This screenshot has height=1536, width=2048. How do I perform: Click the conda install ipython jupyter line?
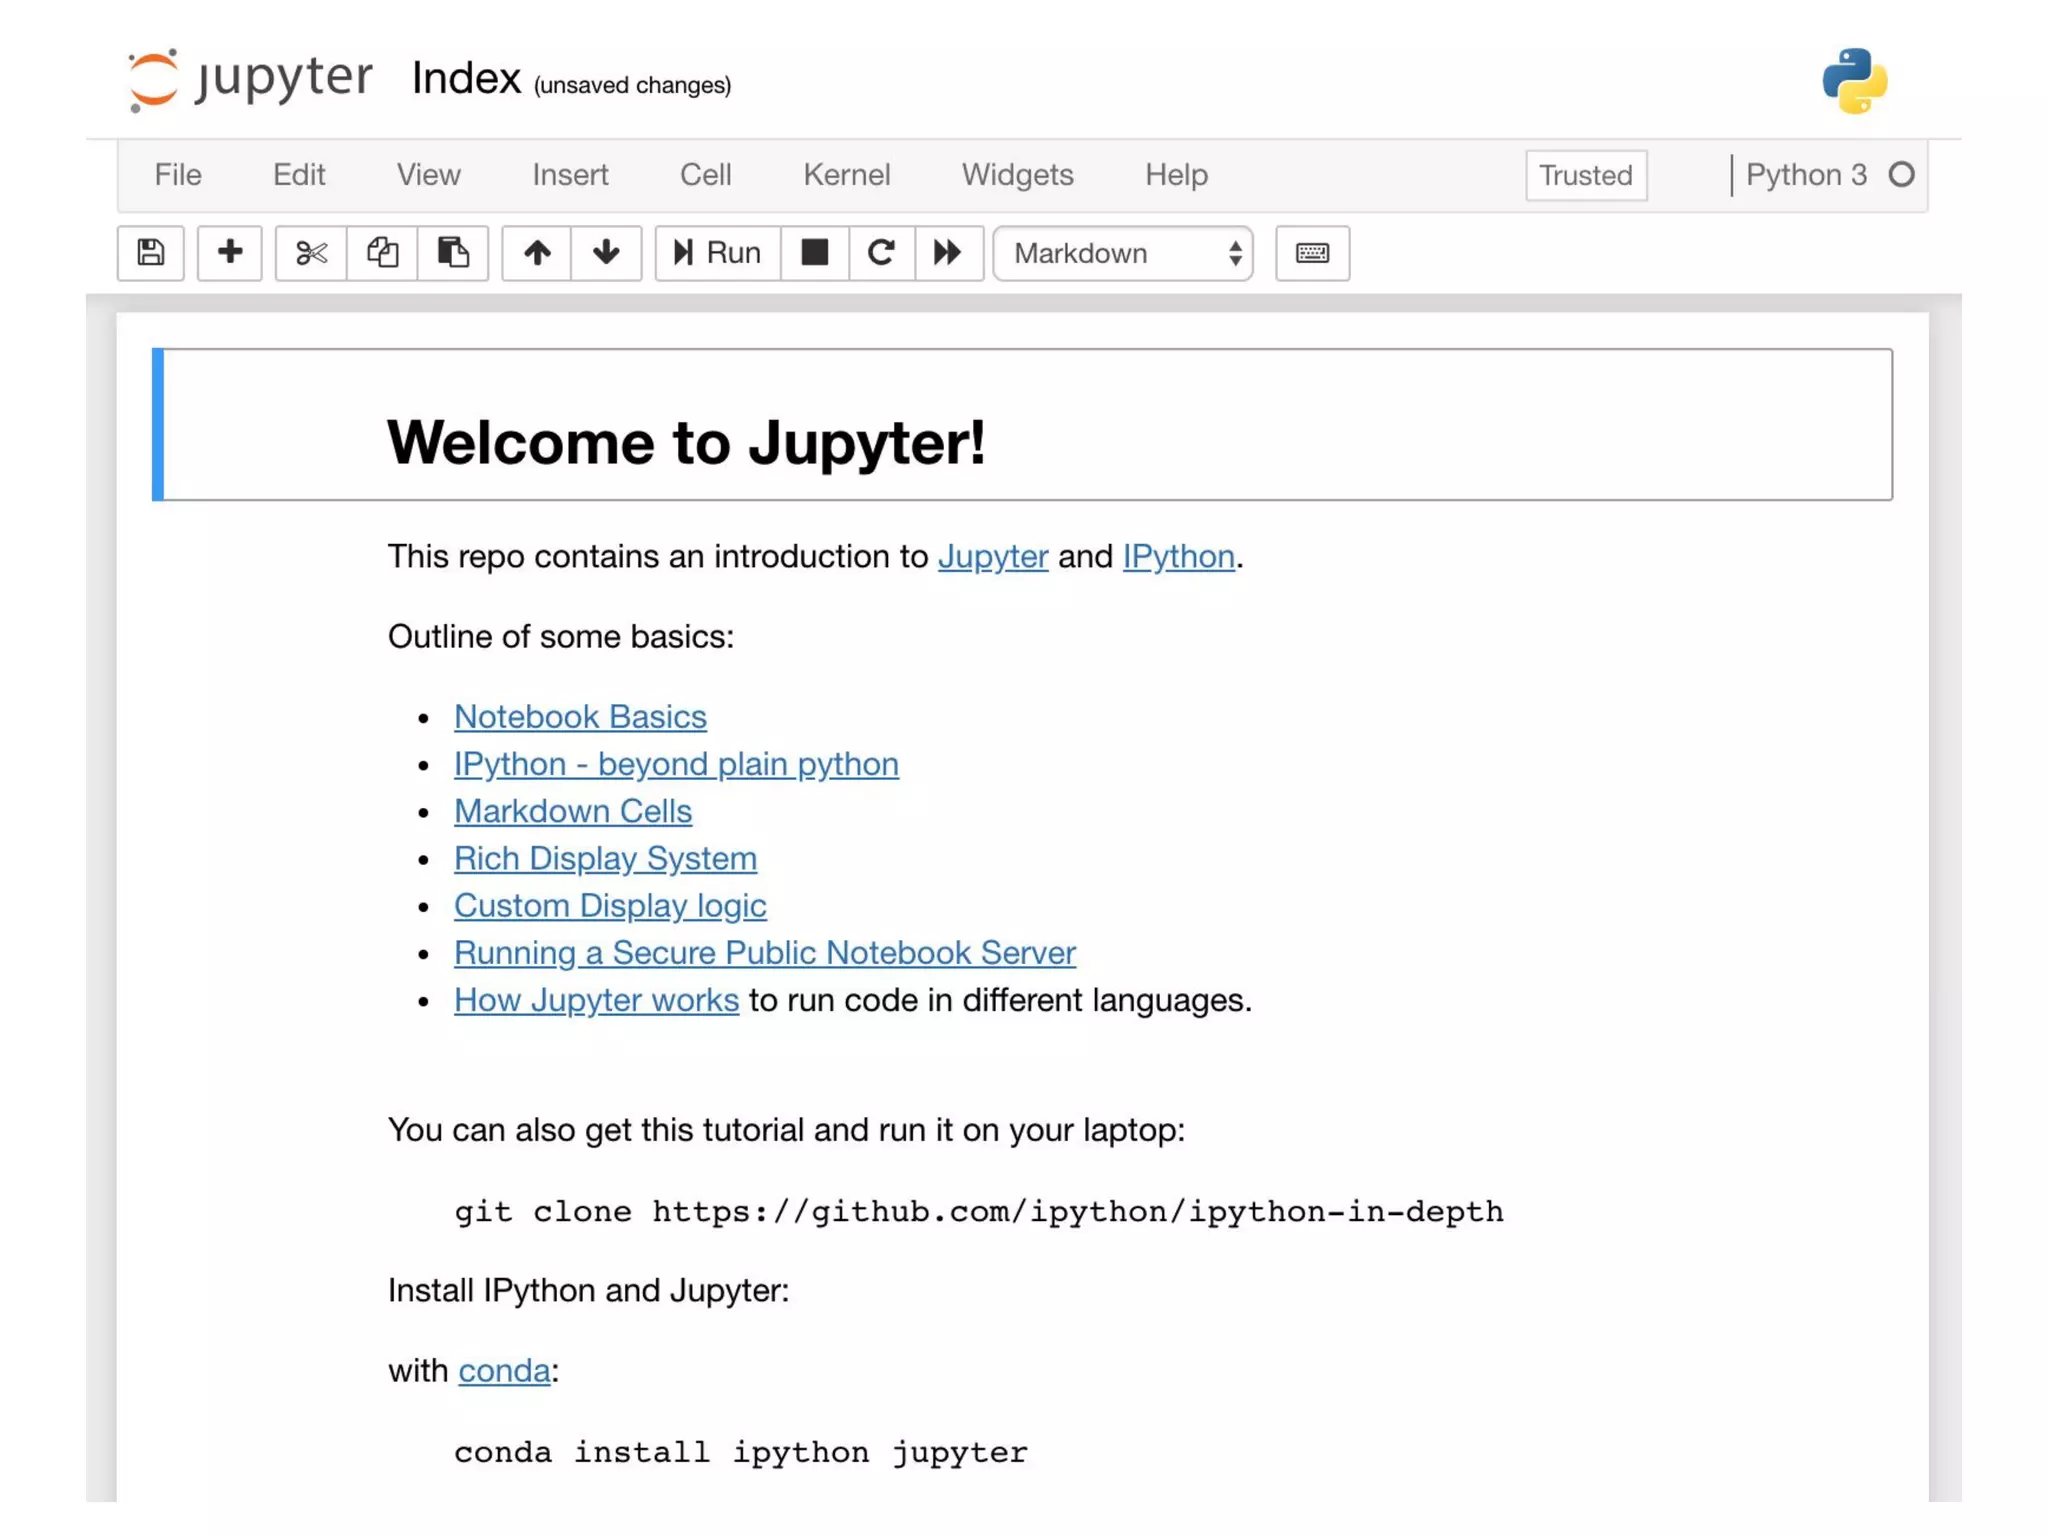[x=740, y=1453]
